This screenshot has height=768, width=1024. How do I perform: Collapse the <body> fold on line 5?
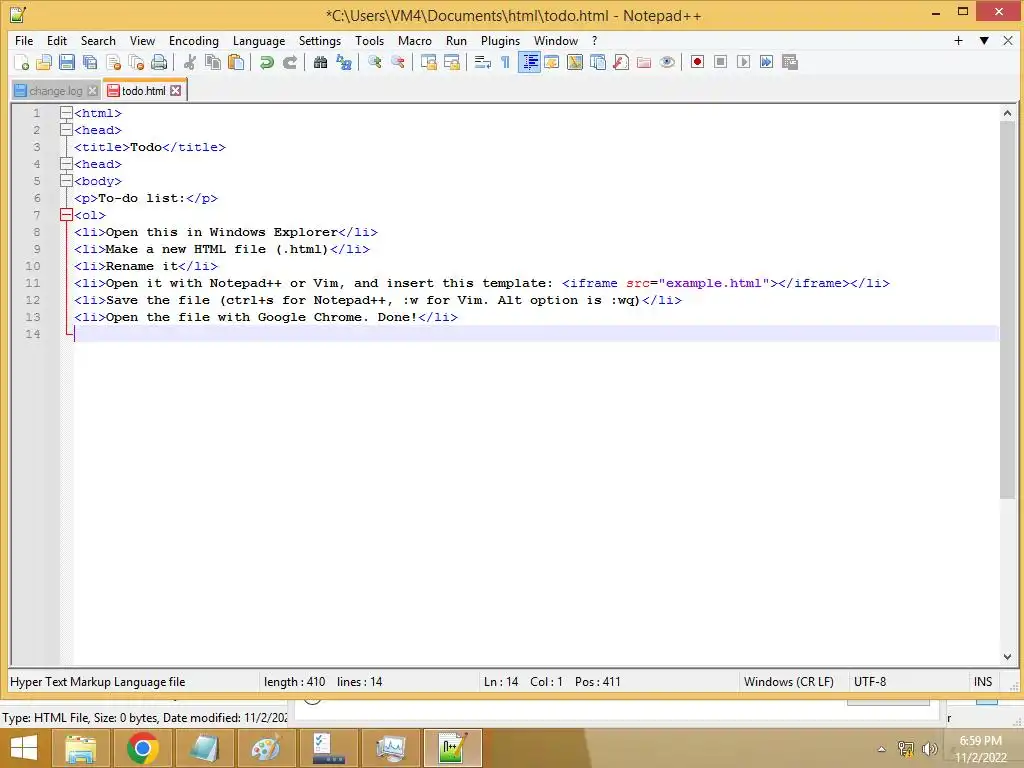point(66,181)
